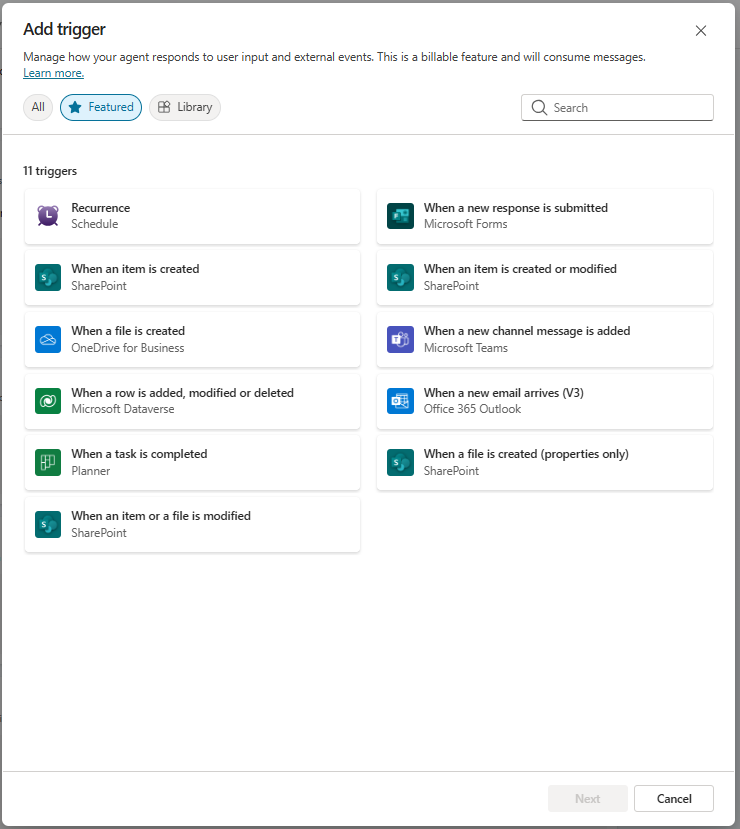Click the 'Add trigger' dialog heading
The width and height of the screenshot is (740, 829).
coord(64,30)
